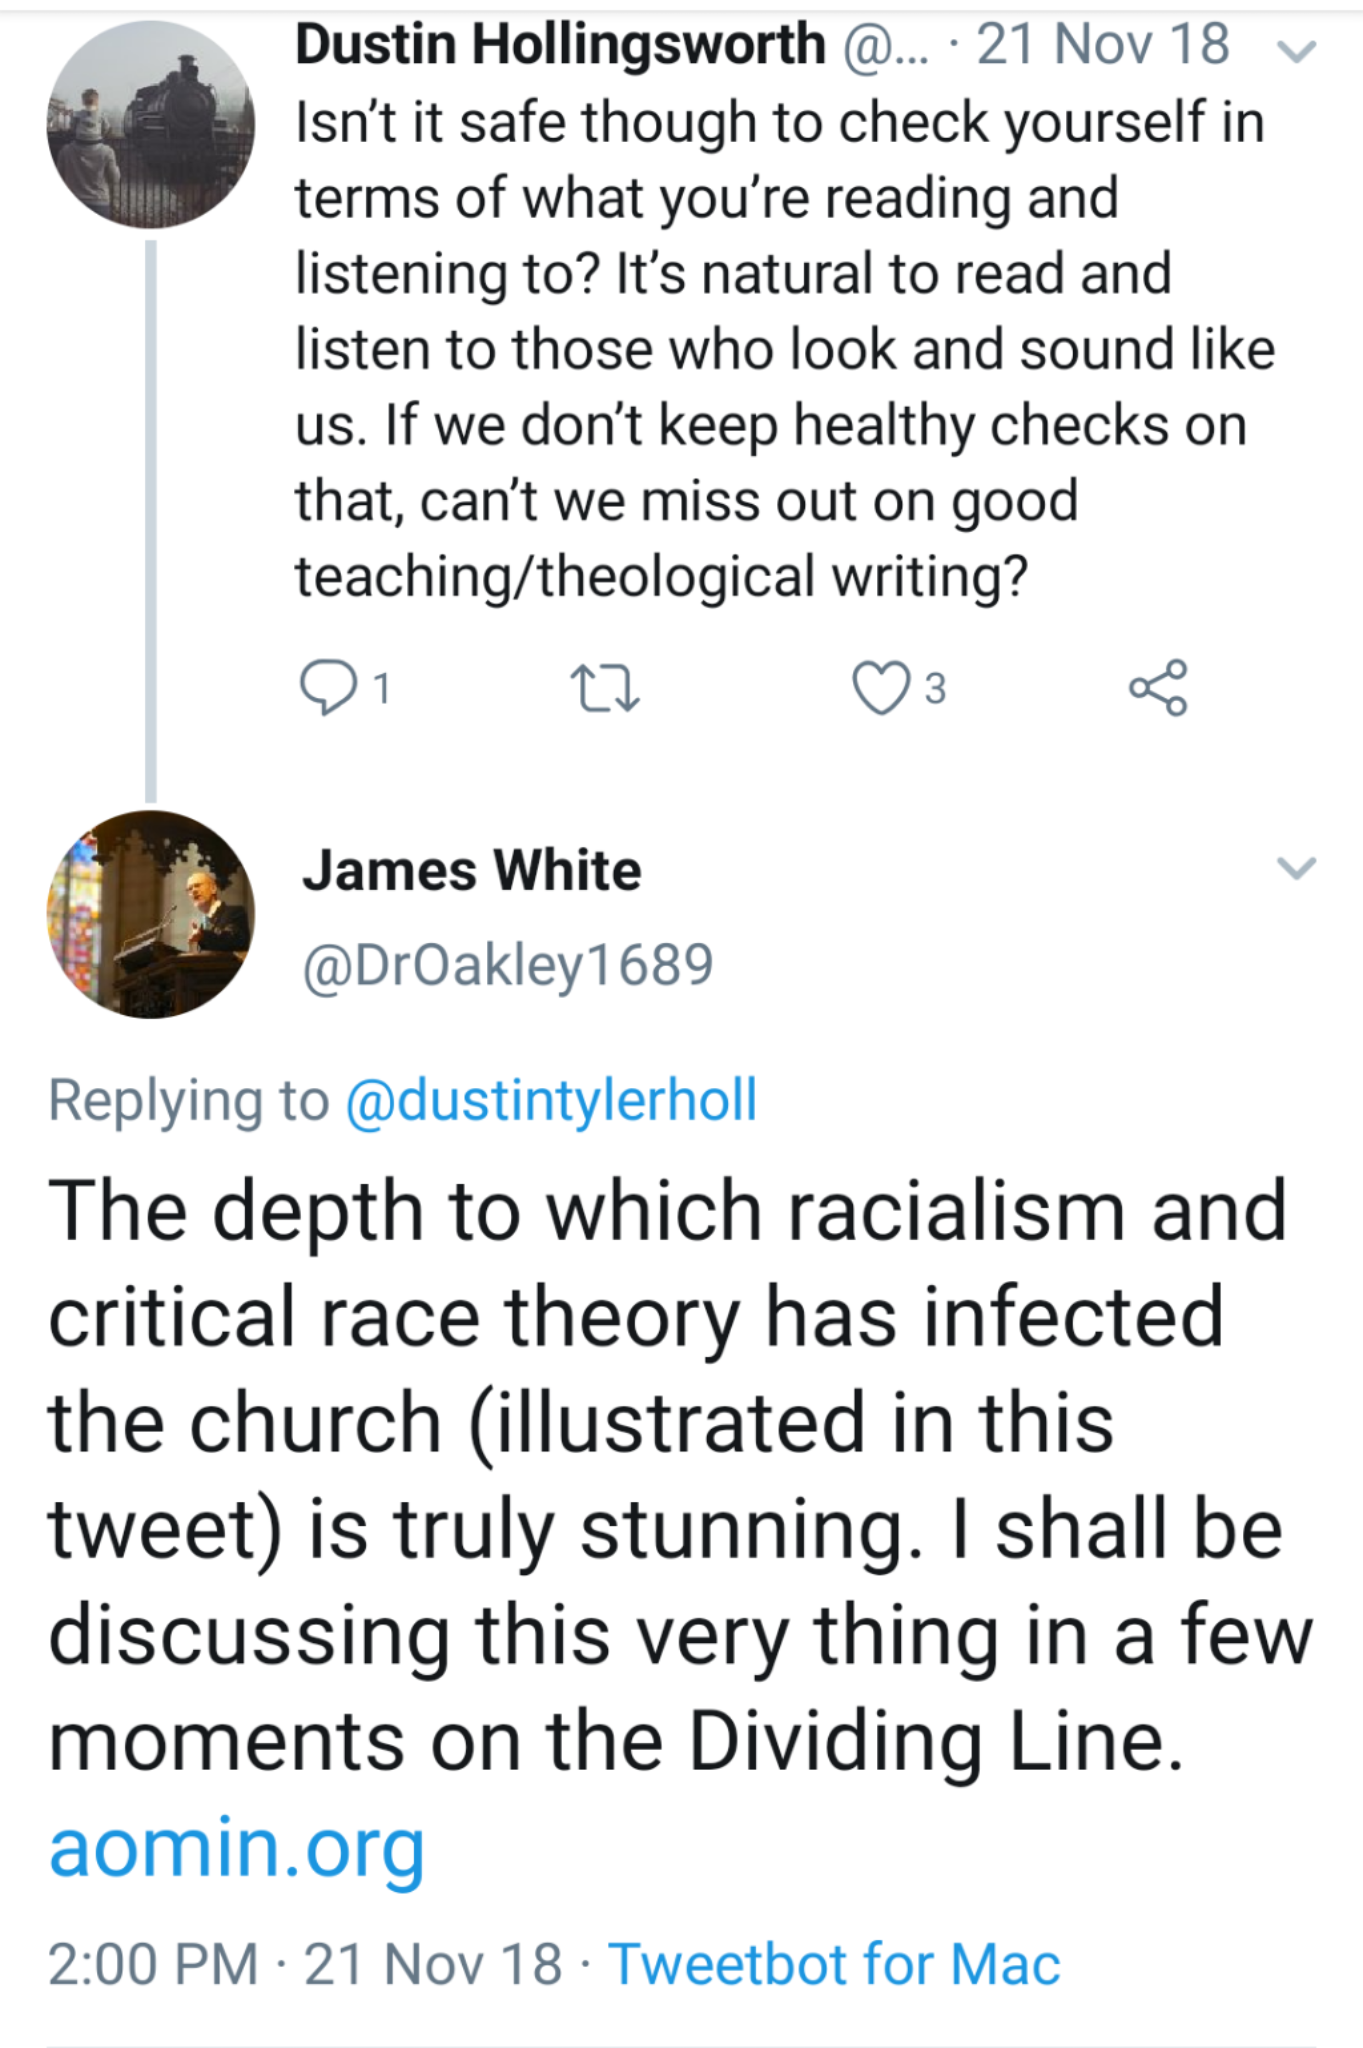Image resolution: width=1363 pixels, height=2048 pixels.
Task: Open the @DrOakley1689 handle
Action: coord(508,965)
